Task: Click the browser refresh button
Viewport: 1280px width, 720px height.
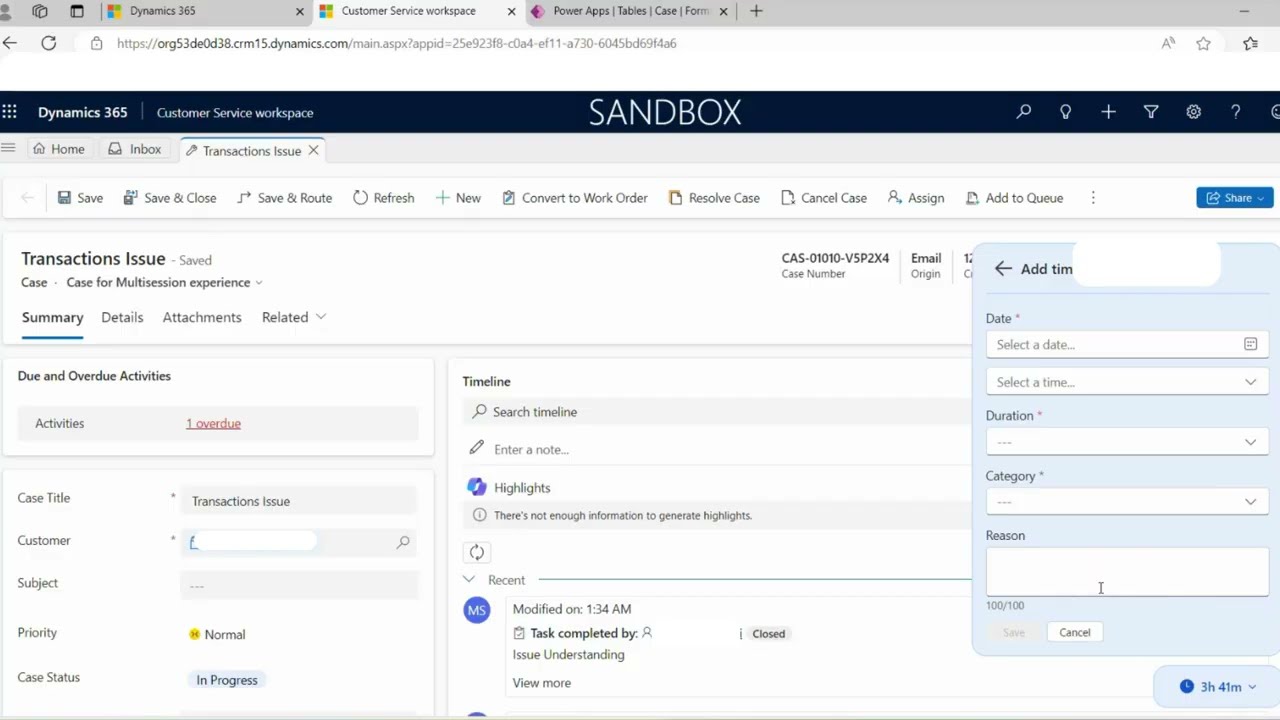Action: (x=48, y=43)
